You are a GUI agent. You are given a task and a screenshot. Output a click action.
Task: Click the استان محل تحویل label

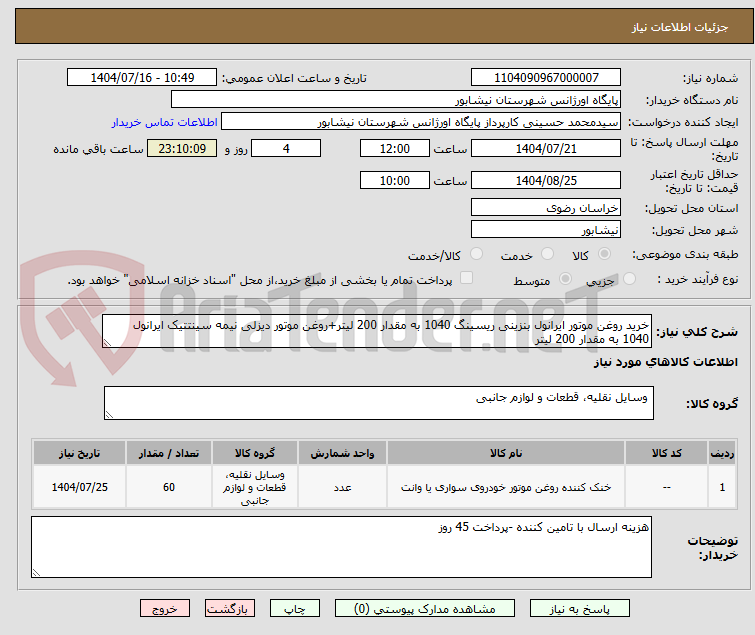click(692, 208)
